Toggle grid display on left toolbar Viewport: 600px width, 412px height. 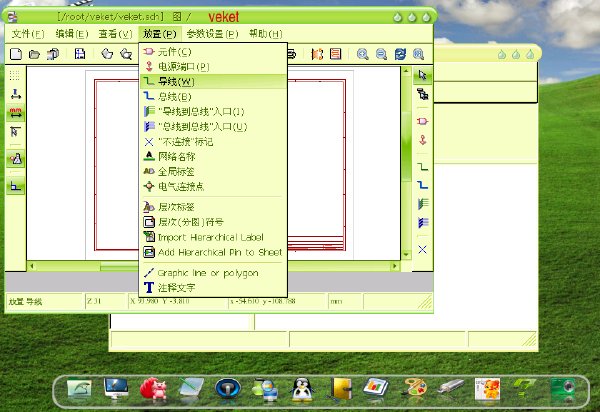[15, 75]
